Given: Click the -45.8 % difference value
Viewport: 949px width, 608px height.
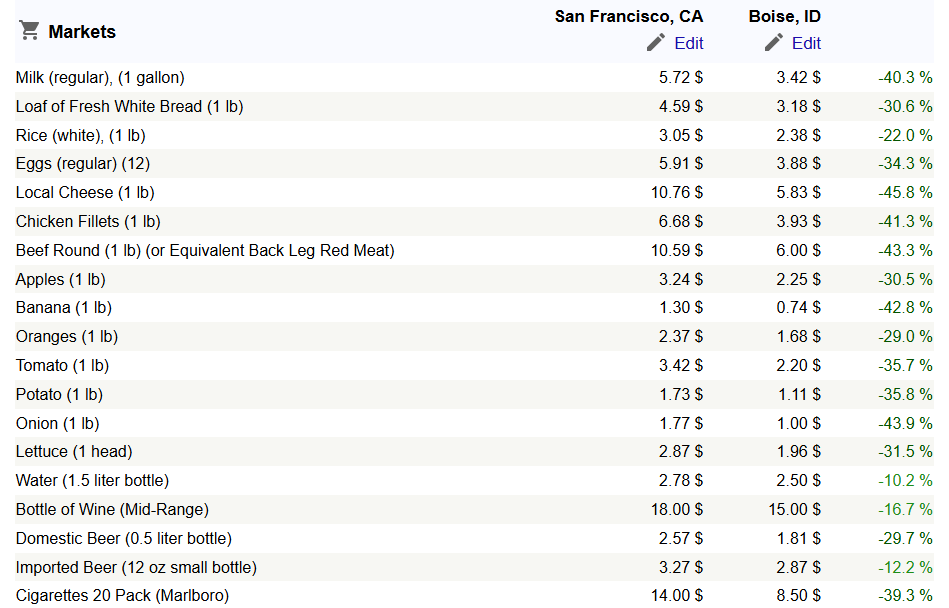Looking at the screenshot, I should click(905, 192).
